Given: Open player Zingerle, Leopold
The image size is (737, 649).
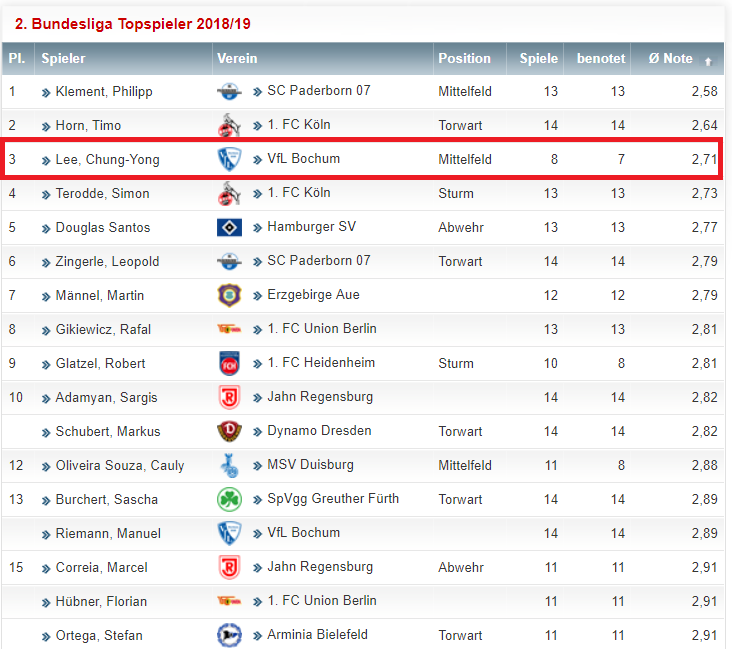Looking at the screenshot, I should 108,261.
